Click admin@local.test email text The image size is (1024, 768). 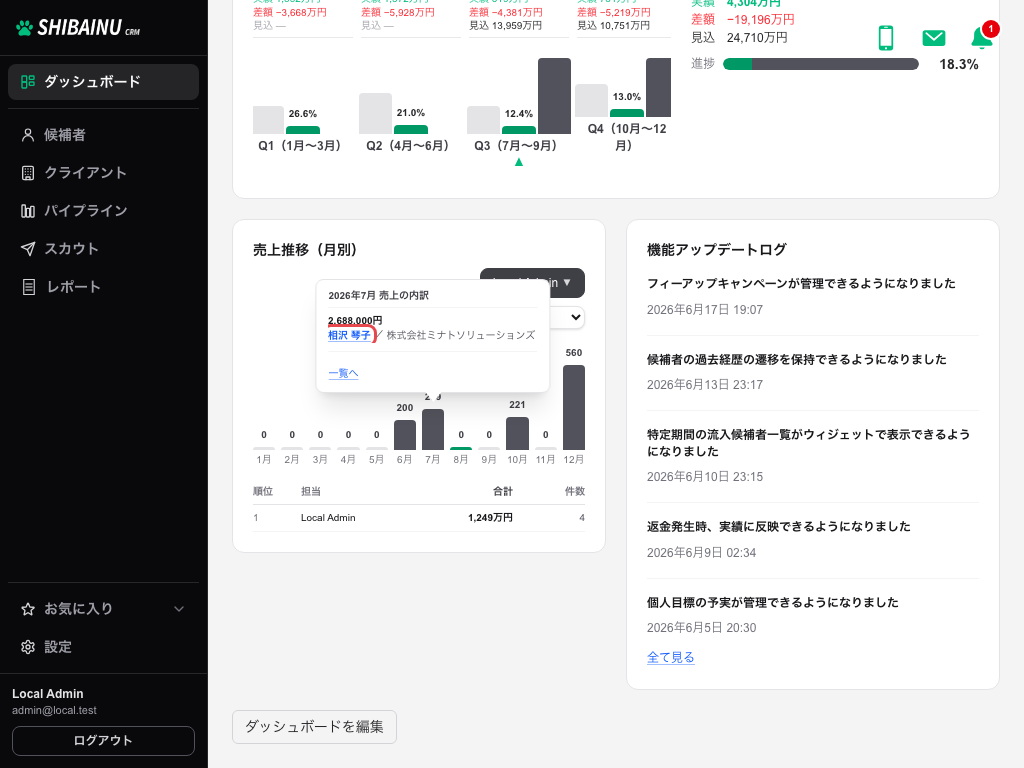(54, 711)
